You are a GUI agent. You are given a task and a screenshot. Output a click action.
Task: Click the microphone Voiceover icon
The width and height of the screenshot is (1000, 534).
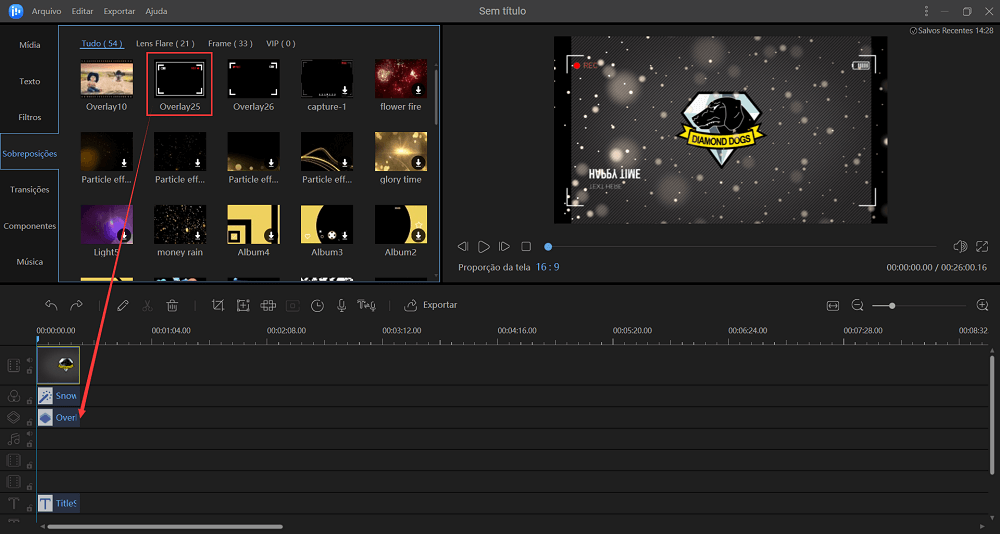[342, 306]
